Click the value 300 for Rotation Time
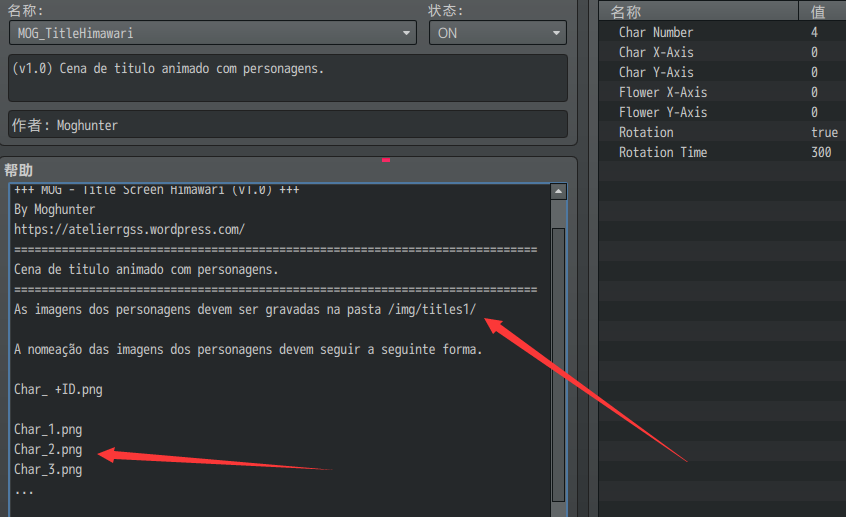This screenshot has width=846, height=517. coord(821,152)
